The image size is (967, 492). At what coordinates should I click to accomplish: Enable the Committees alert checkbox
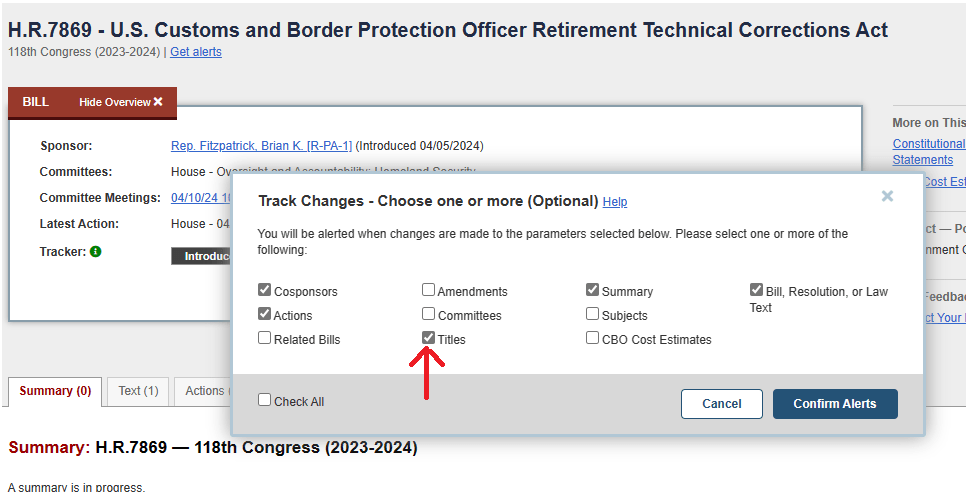[x=429, y=314]
